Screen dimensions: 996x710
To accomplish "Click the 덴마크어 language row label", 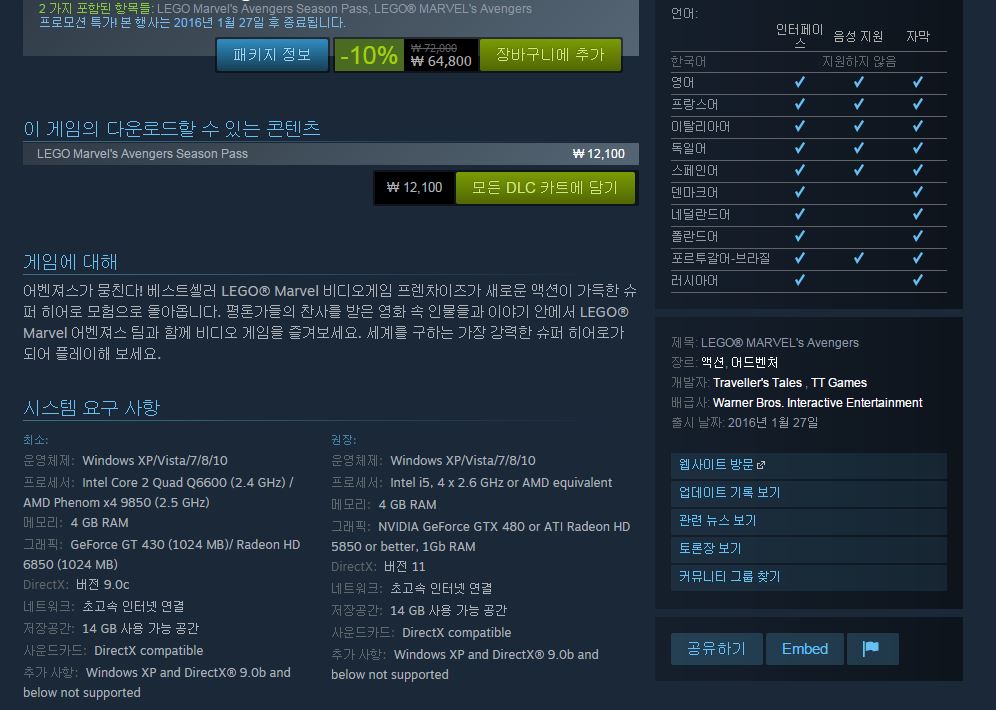I will [x=694, y=192].
